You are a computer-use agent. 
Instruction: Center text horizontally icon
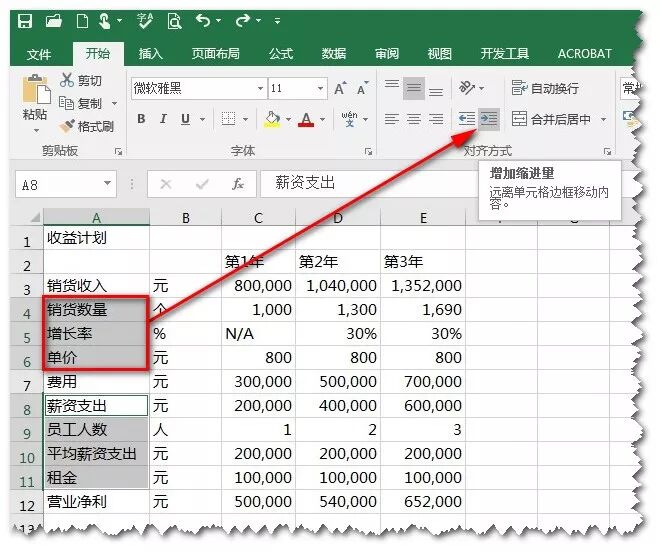414,119
